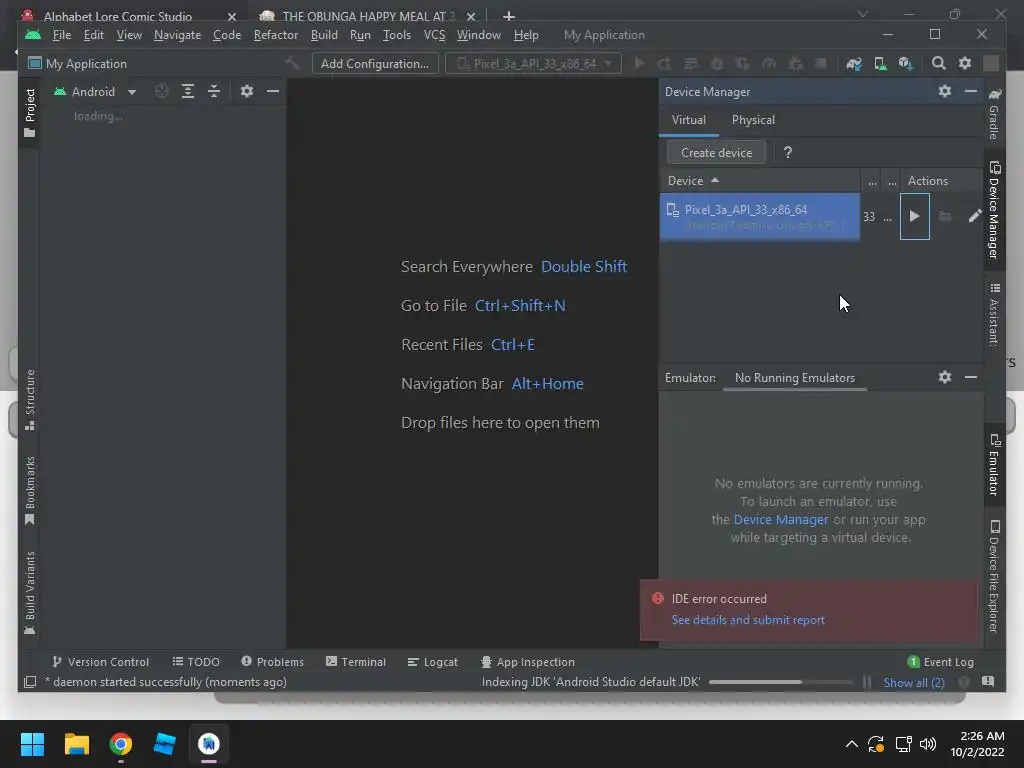Open the Structure side tab
The image size is (1024, 768).
tap(29, 400)
